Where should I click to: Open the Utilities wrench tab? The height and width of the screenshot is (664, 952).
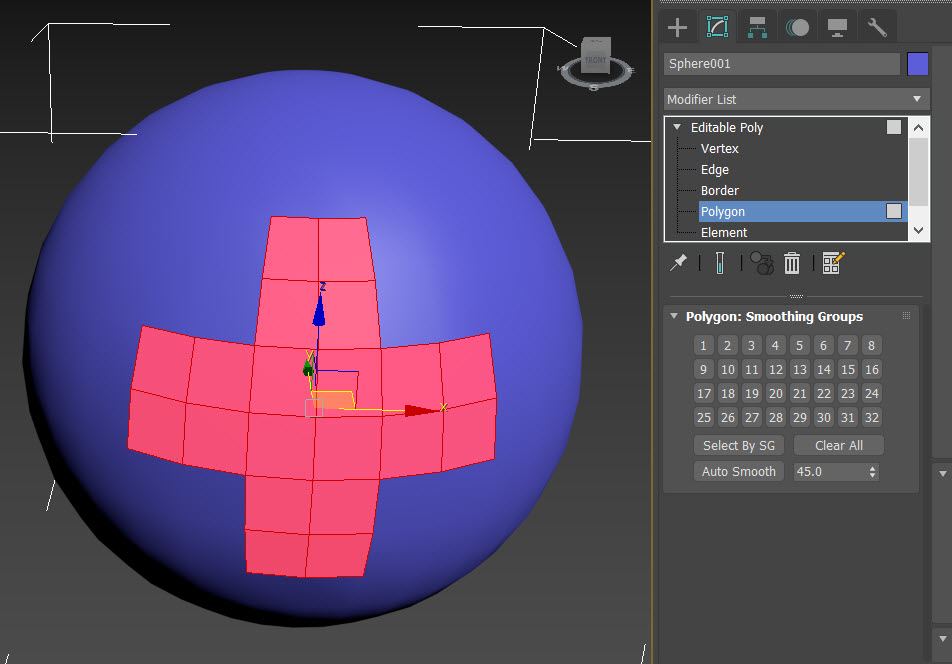click(x=877, y=27)
